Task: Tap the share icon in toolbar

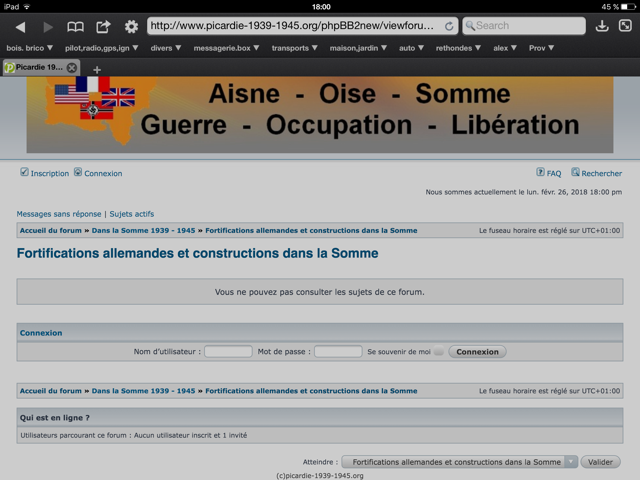Action: pos(103,27)
